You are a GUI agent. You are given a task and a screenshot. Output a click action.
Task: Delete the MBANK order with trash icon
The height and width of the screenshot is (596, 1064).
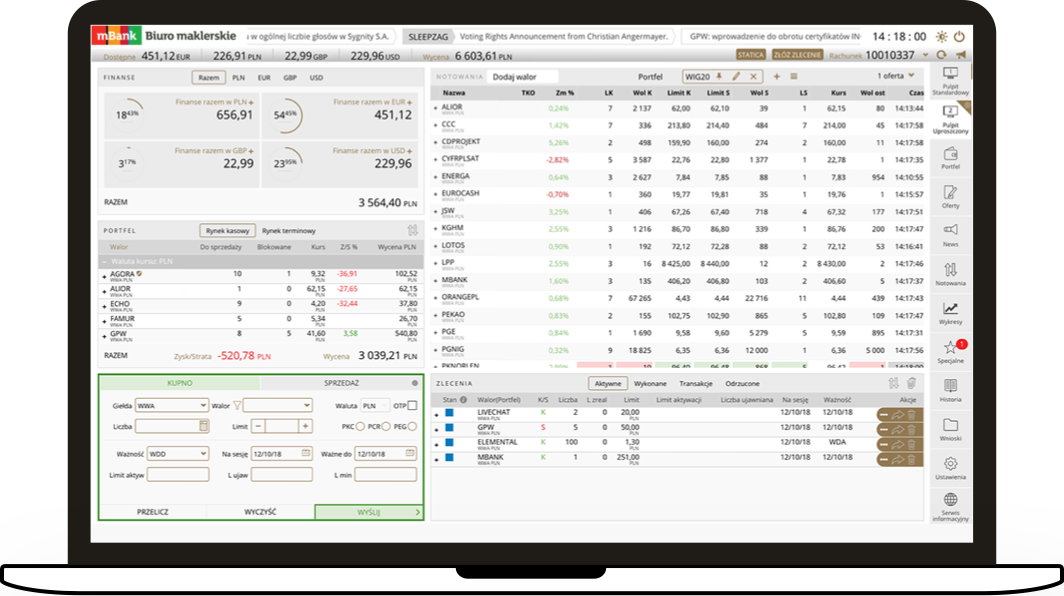(x=911, y=460)
